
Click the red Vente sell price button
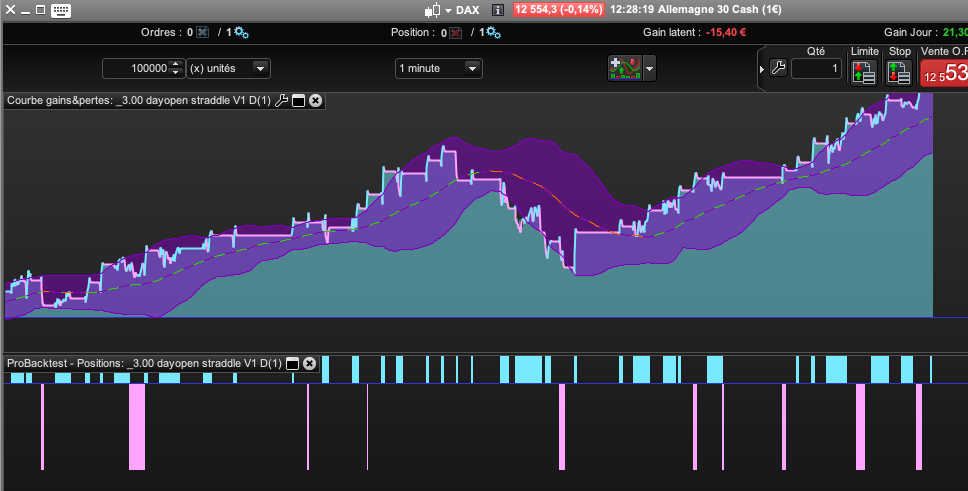945,72
